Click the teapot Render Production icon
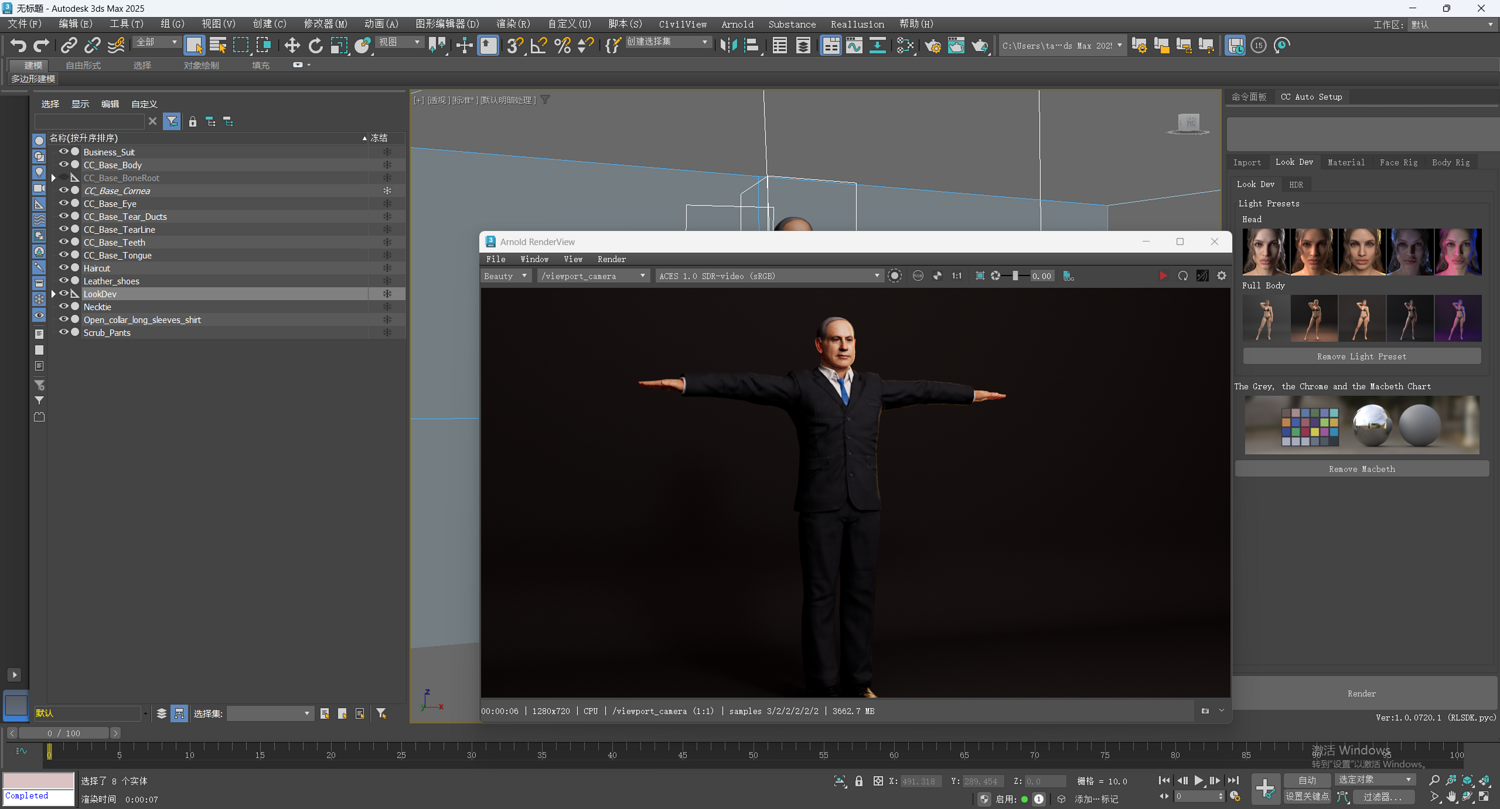This screenshot has width=1500, height=809. click(x=980, y=45)
